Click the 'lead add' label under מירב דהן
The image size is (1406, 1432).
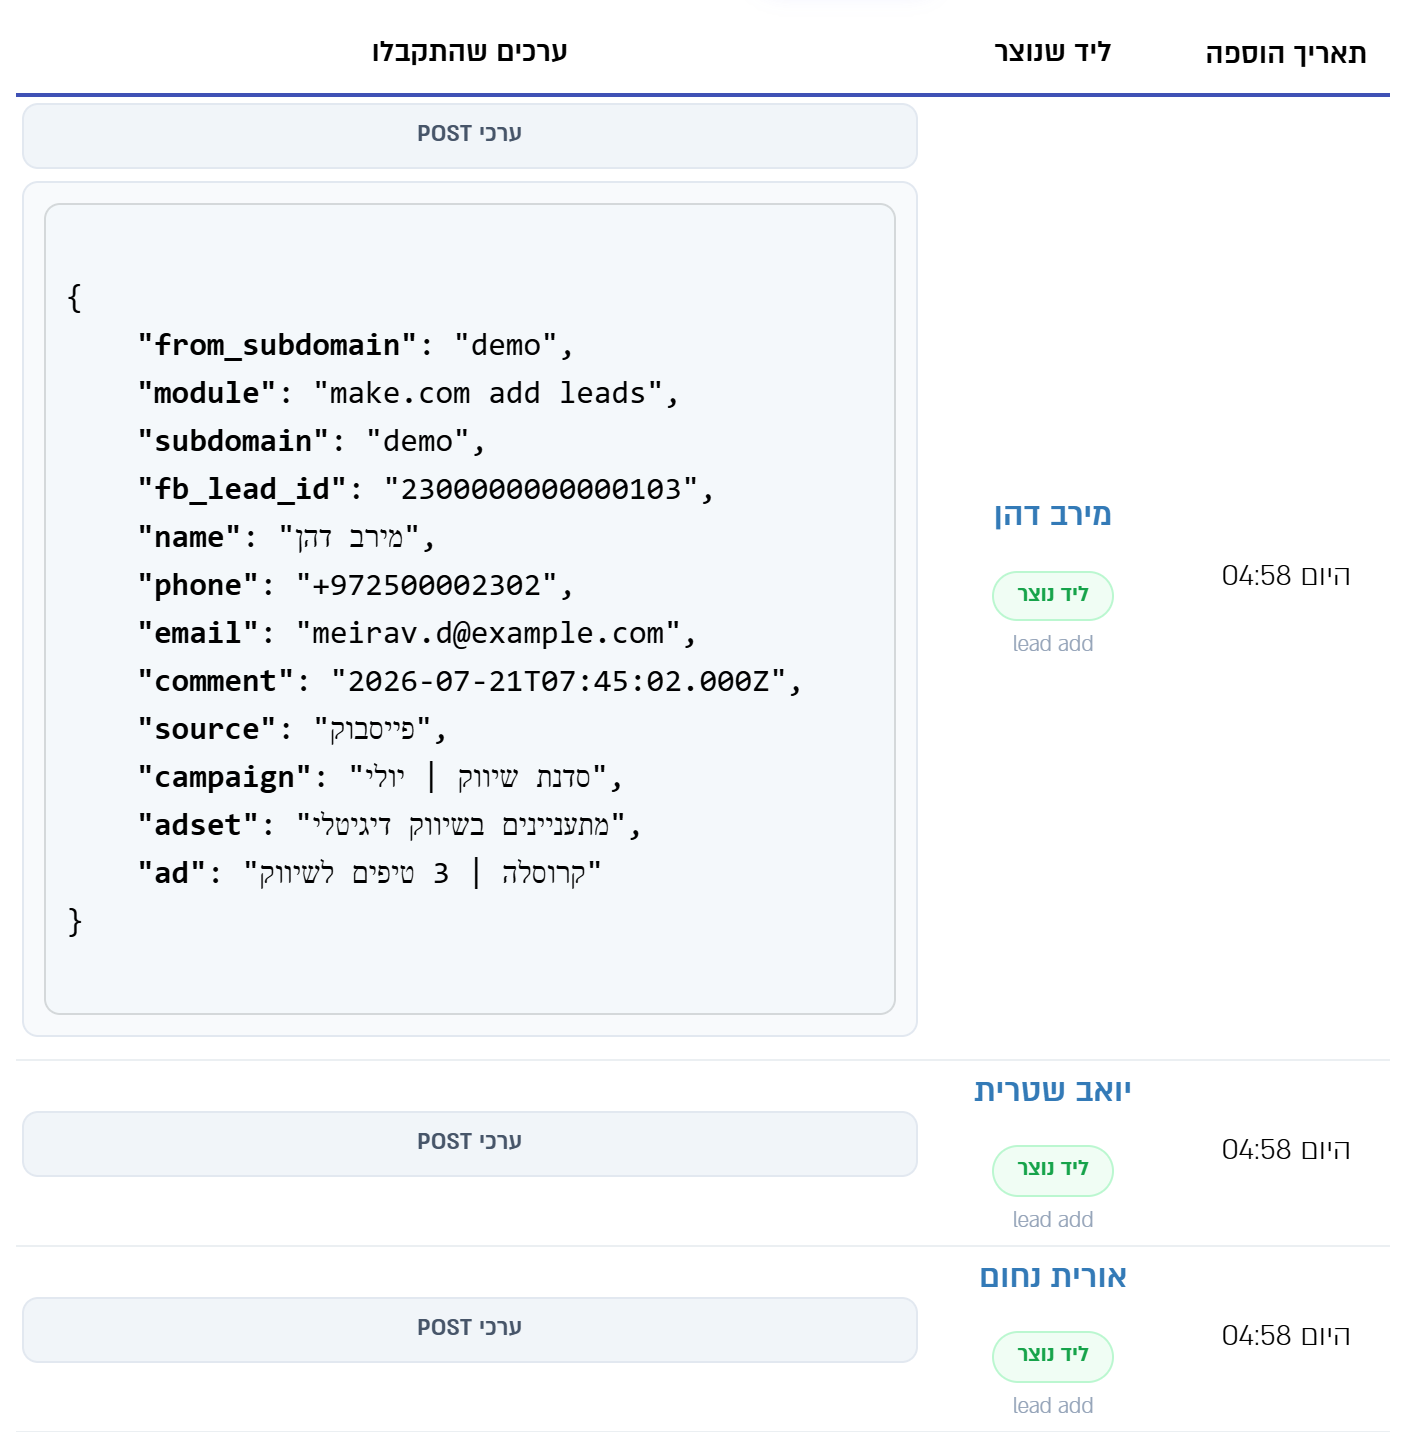[1053, 644]
